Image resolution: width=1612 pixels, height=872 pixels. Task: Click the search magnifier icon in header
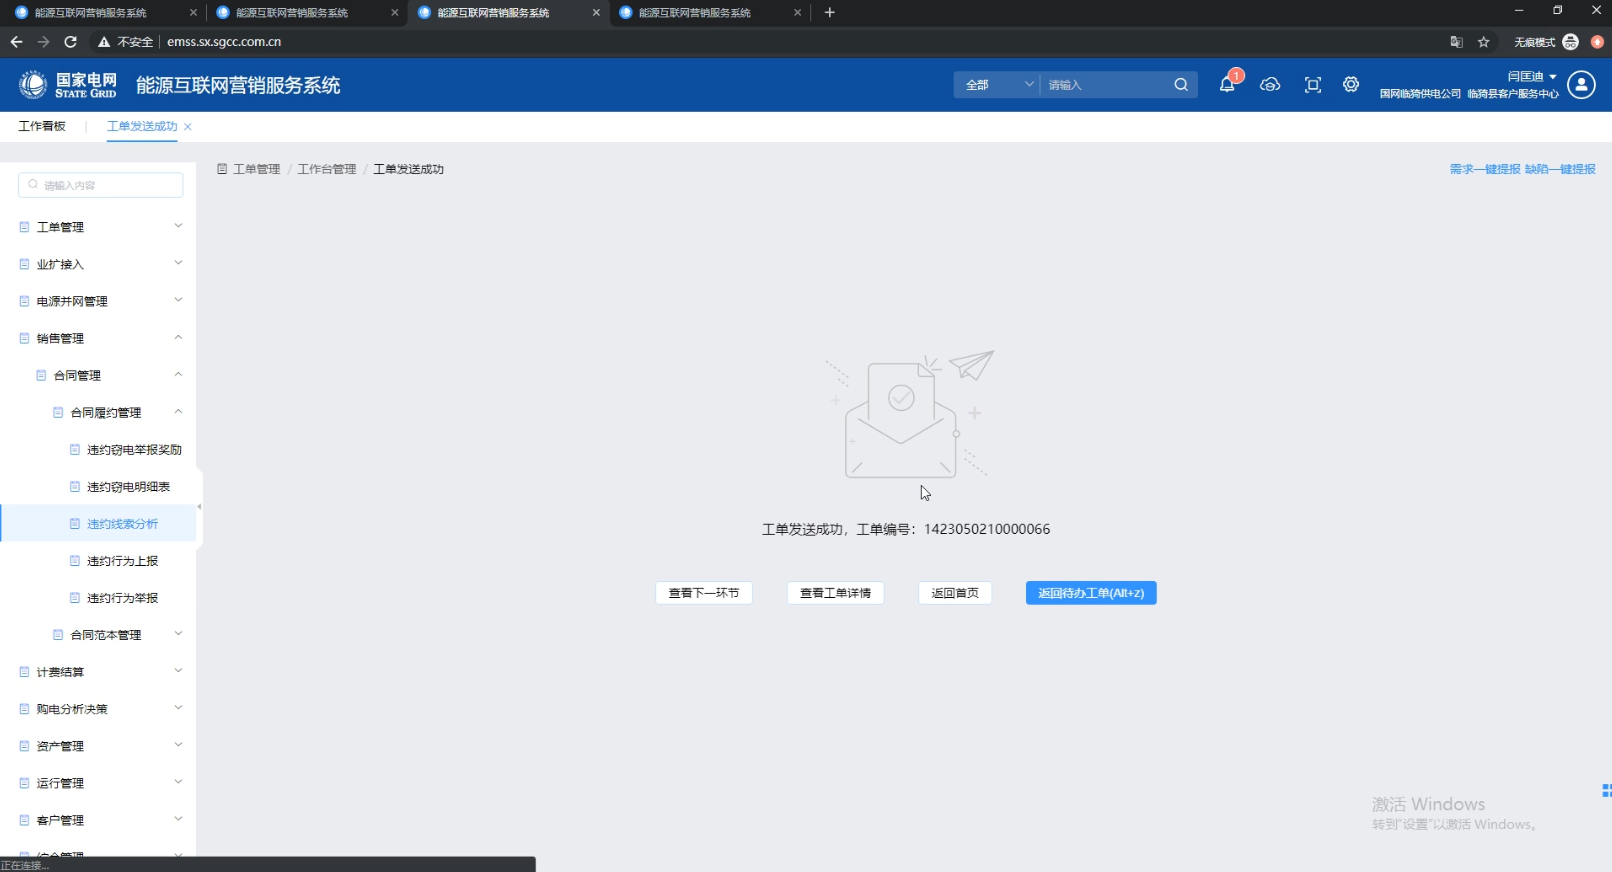[1181, 85]
